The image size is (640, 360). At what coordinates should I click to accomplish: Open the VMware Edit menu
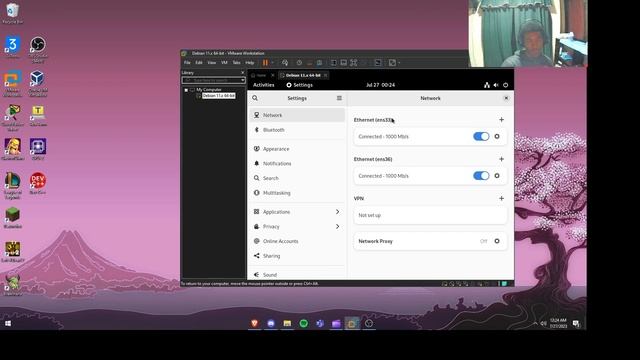(199, 63)
